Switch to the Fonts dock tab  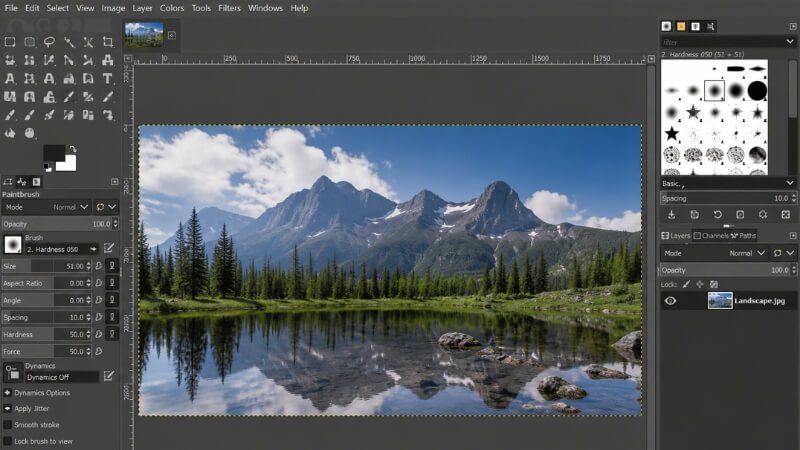point(695,26)
